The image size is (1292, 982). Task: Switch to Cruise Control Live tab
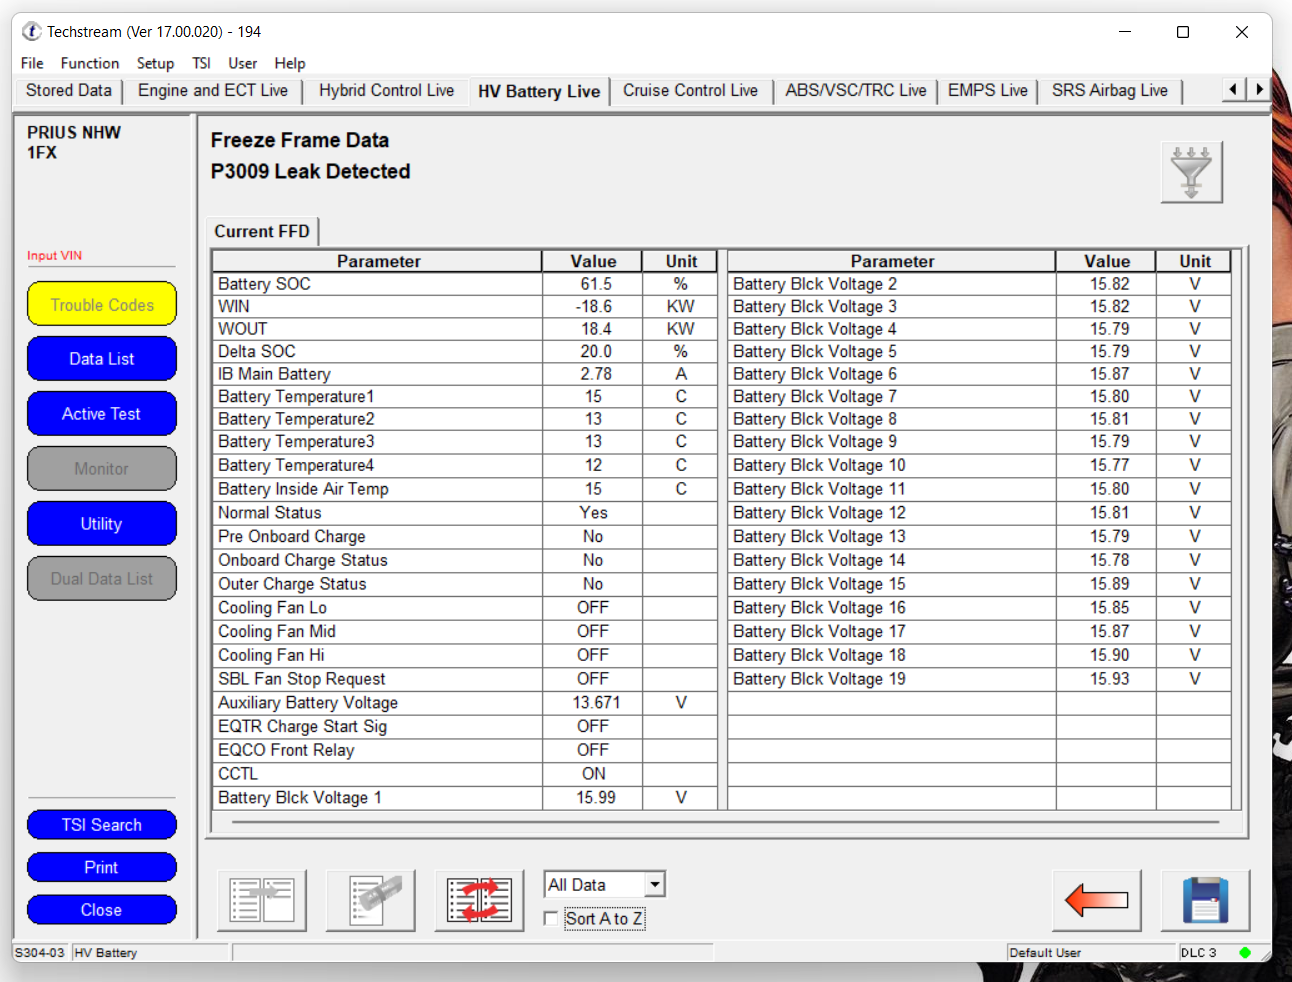pyautogui.click(x=690, y=90)
